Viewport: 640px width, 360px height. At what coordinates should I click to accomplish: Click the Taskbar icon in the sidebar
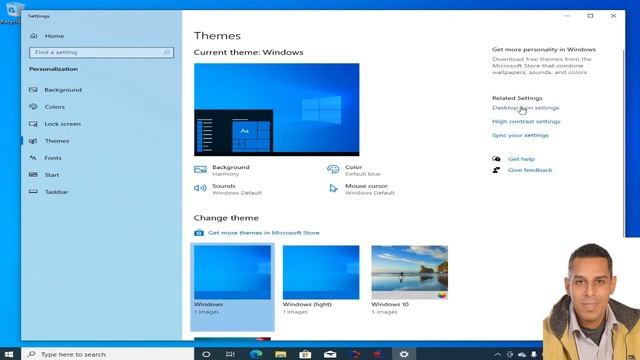[33, 192]
